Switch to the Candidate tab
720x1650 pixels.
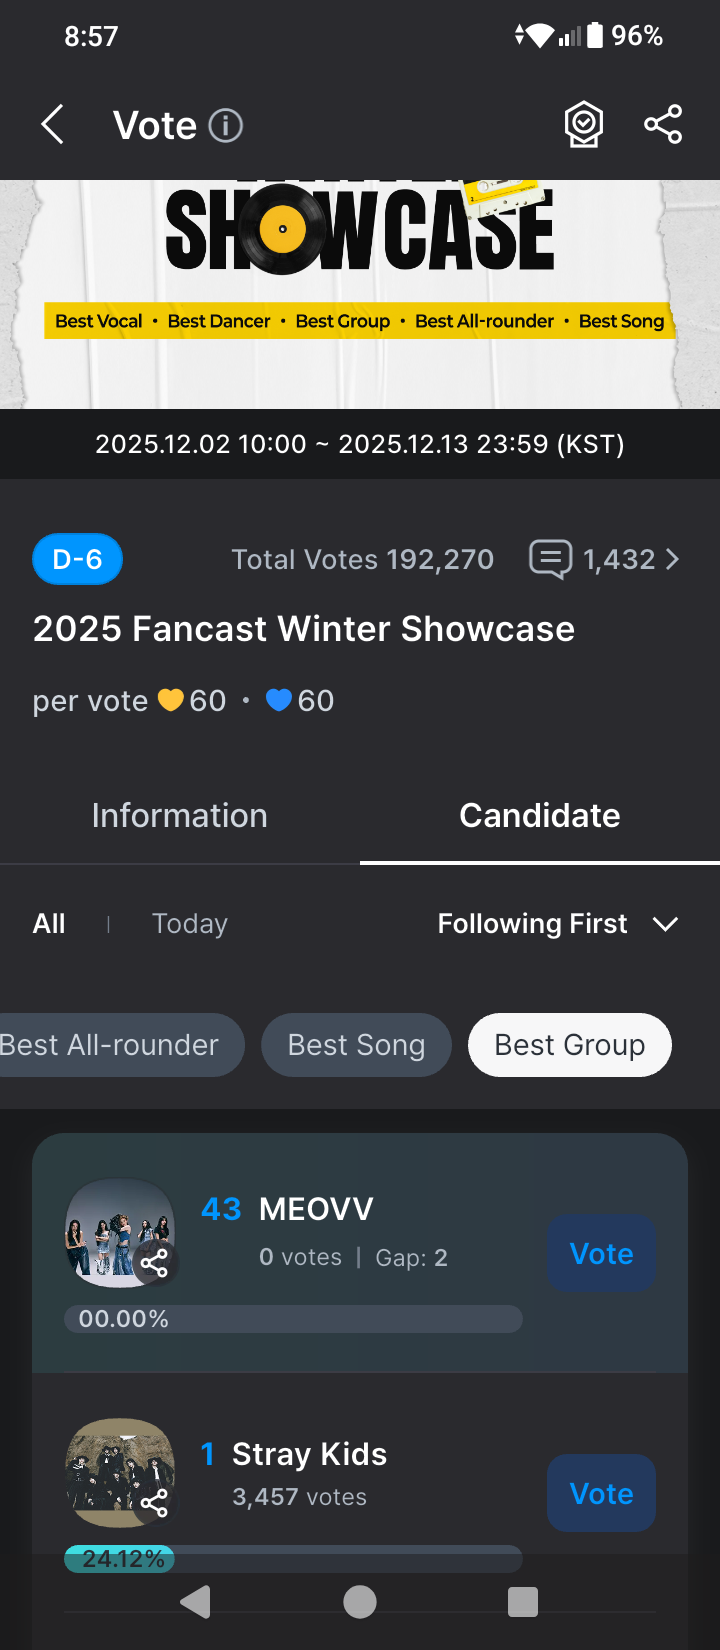pos(540,816)
